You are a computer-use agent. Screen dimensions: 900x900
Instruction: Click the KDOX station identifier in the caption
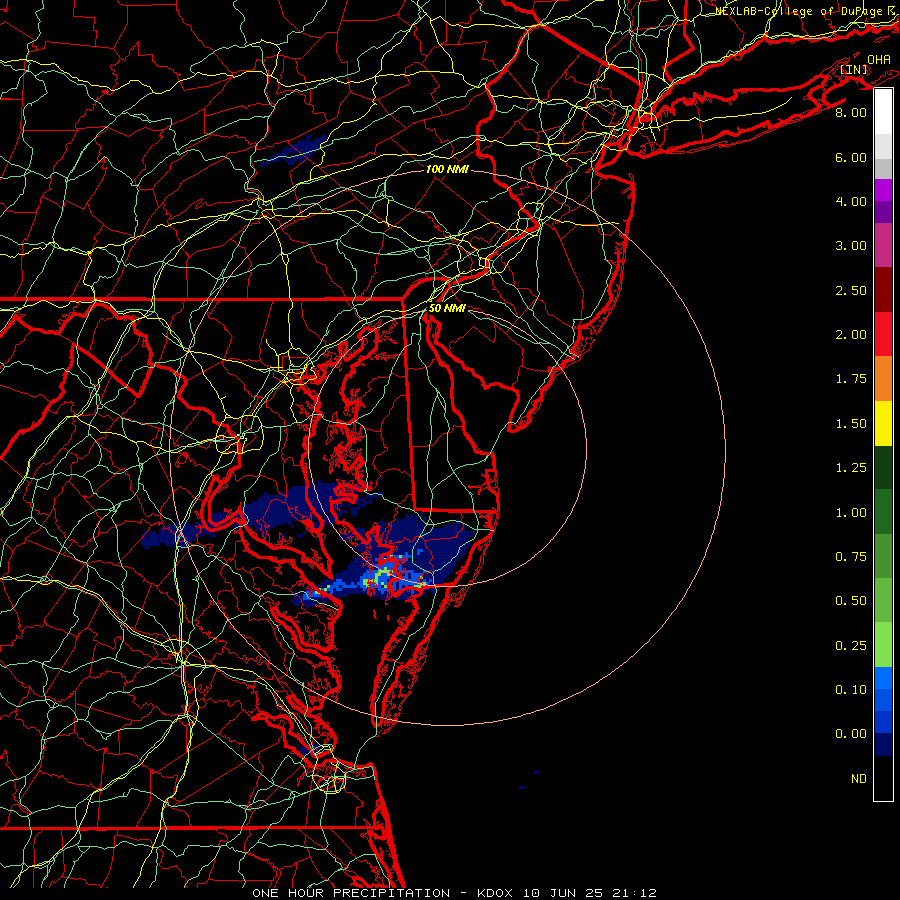(497, 893)
